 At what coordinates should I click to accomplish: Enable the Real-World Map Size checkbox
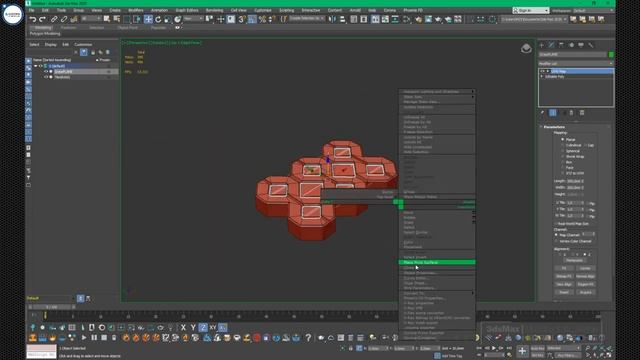(x=556, y=224)
